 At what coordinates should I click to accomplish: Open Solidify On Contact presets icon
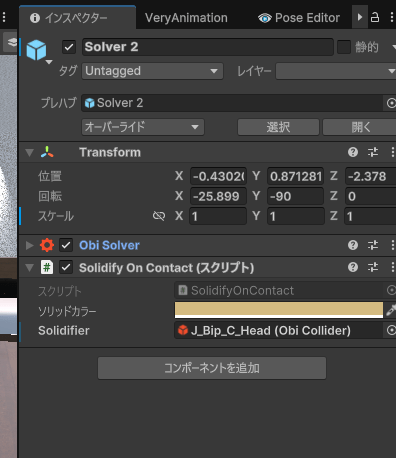(373, 267)
